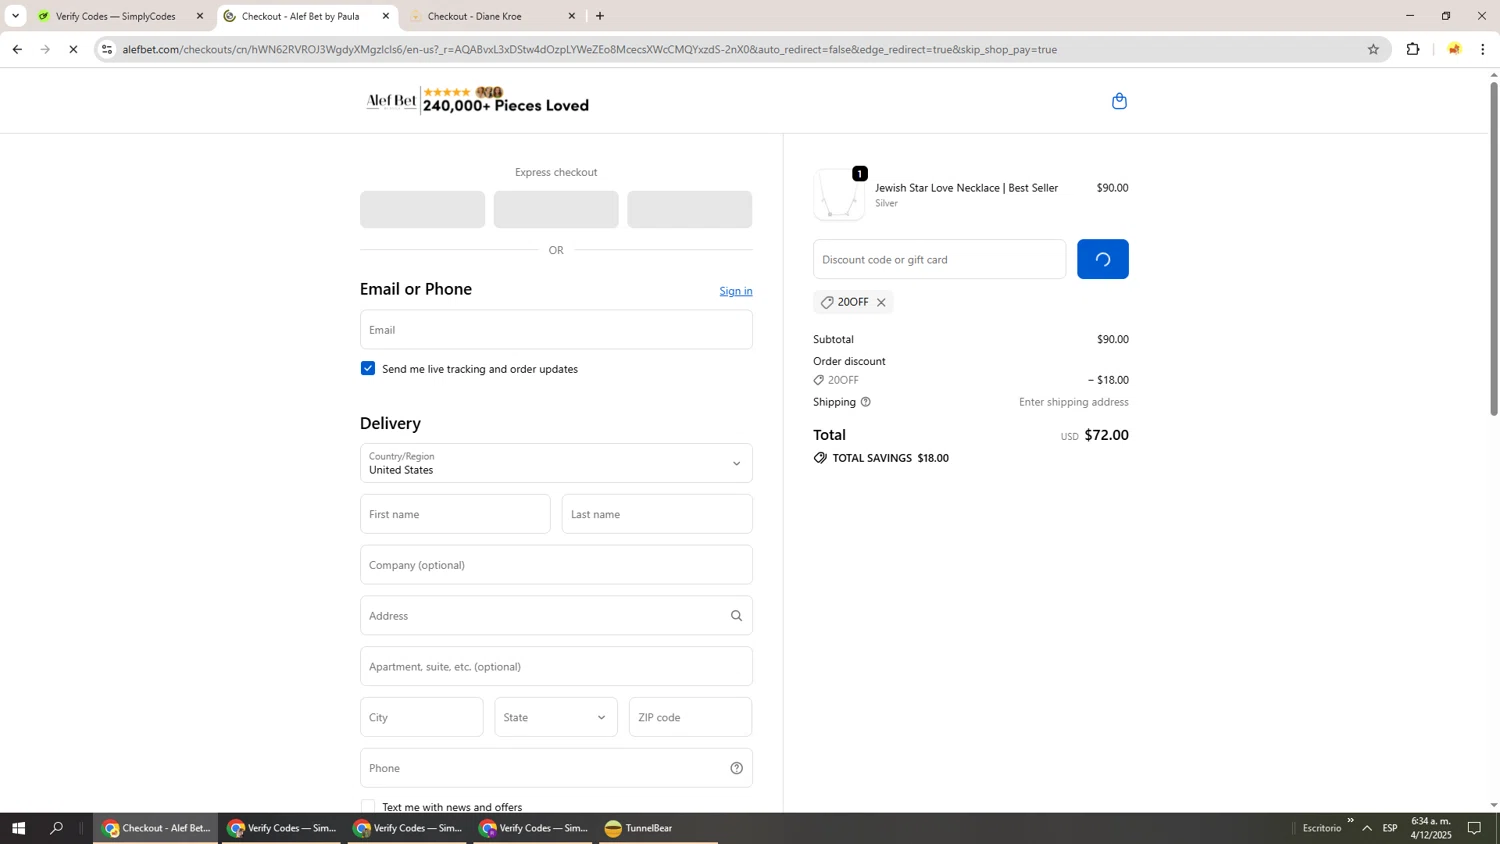This screenshot has height=844, width=1500.
Task: Bookmark this page with the star icon
Action: (x=1373, y=49)
